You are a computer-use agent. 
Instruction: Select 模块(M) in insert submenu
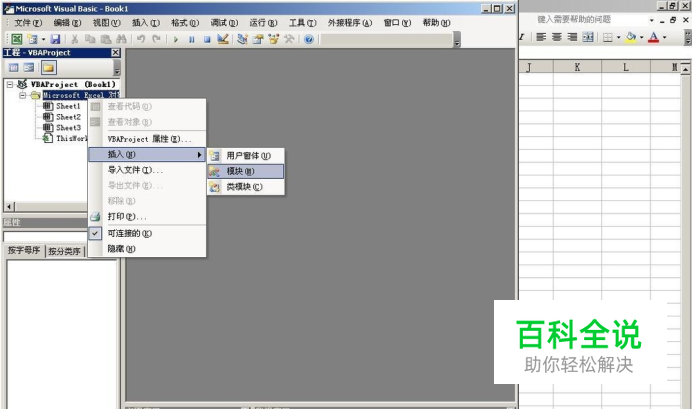point(246,171)
